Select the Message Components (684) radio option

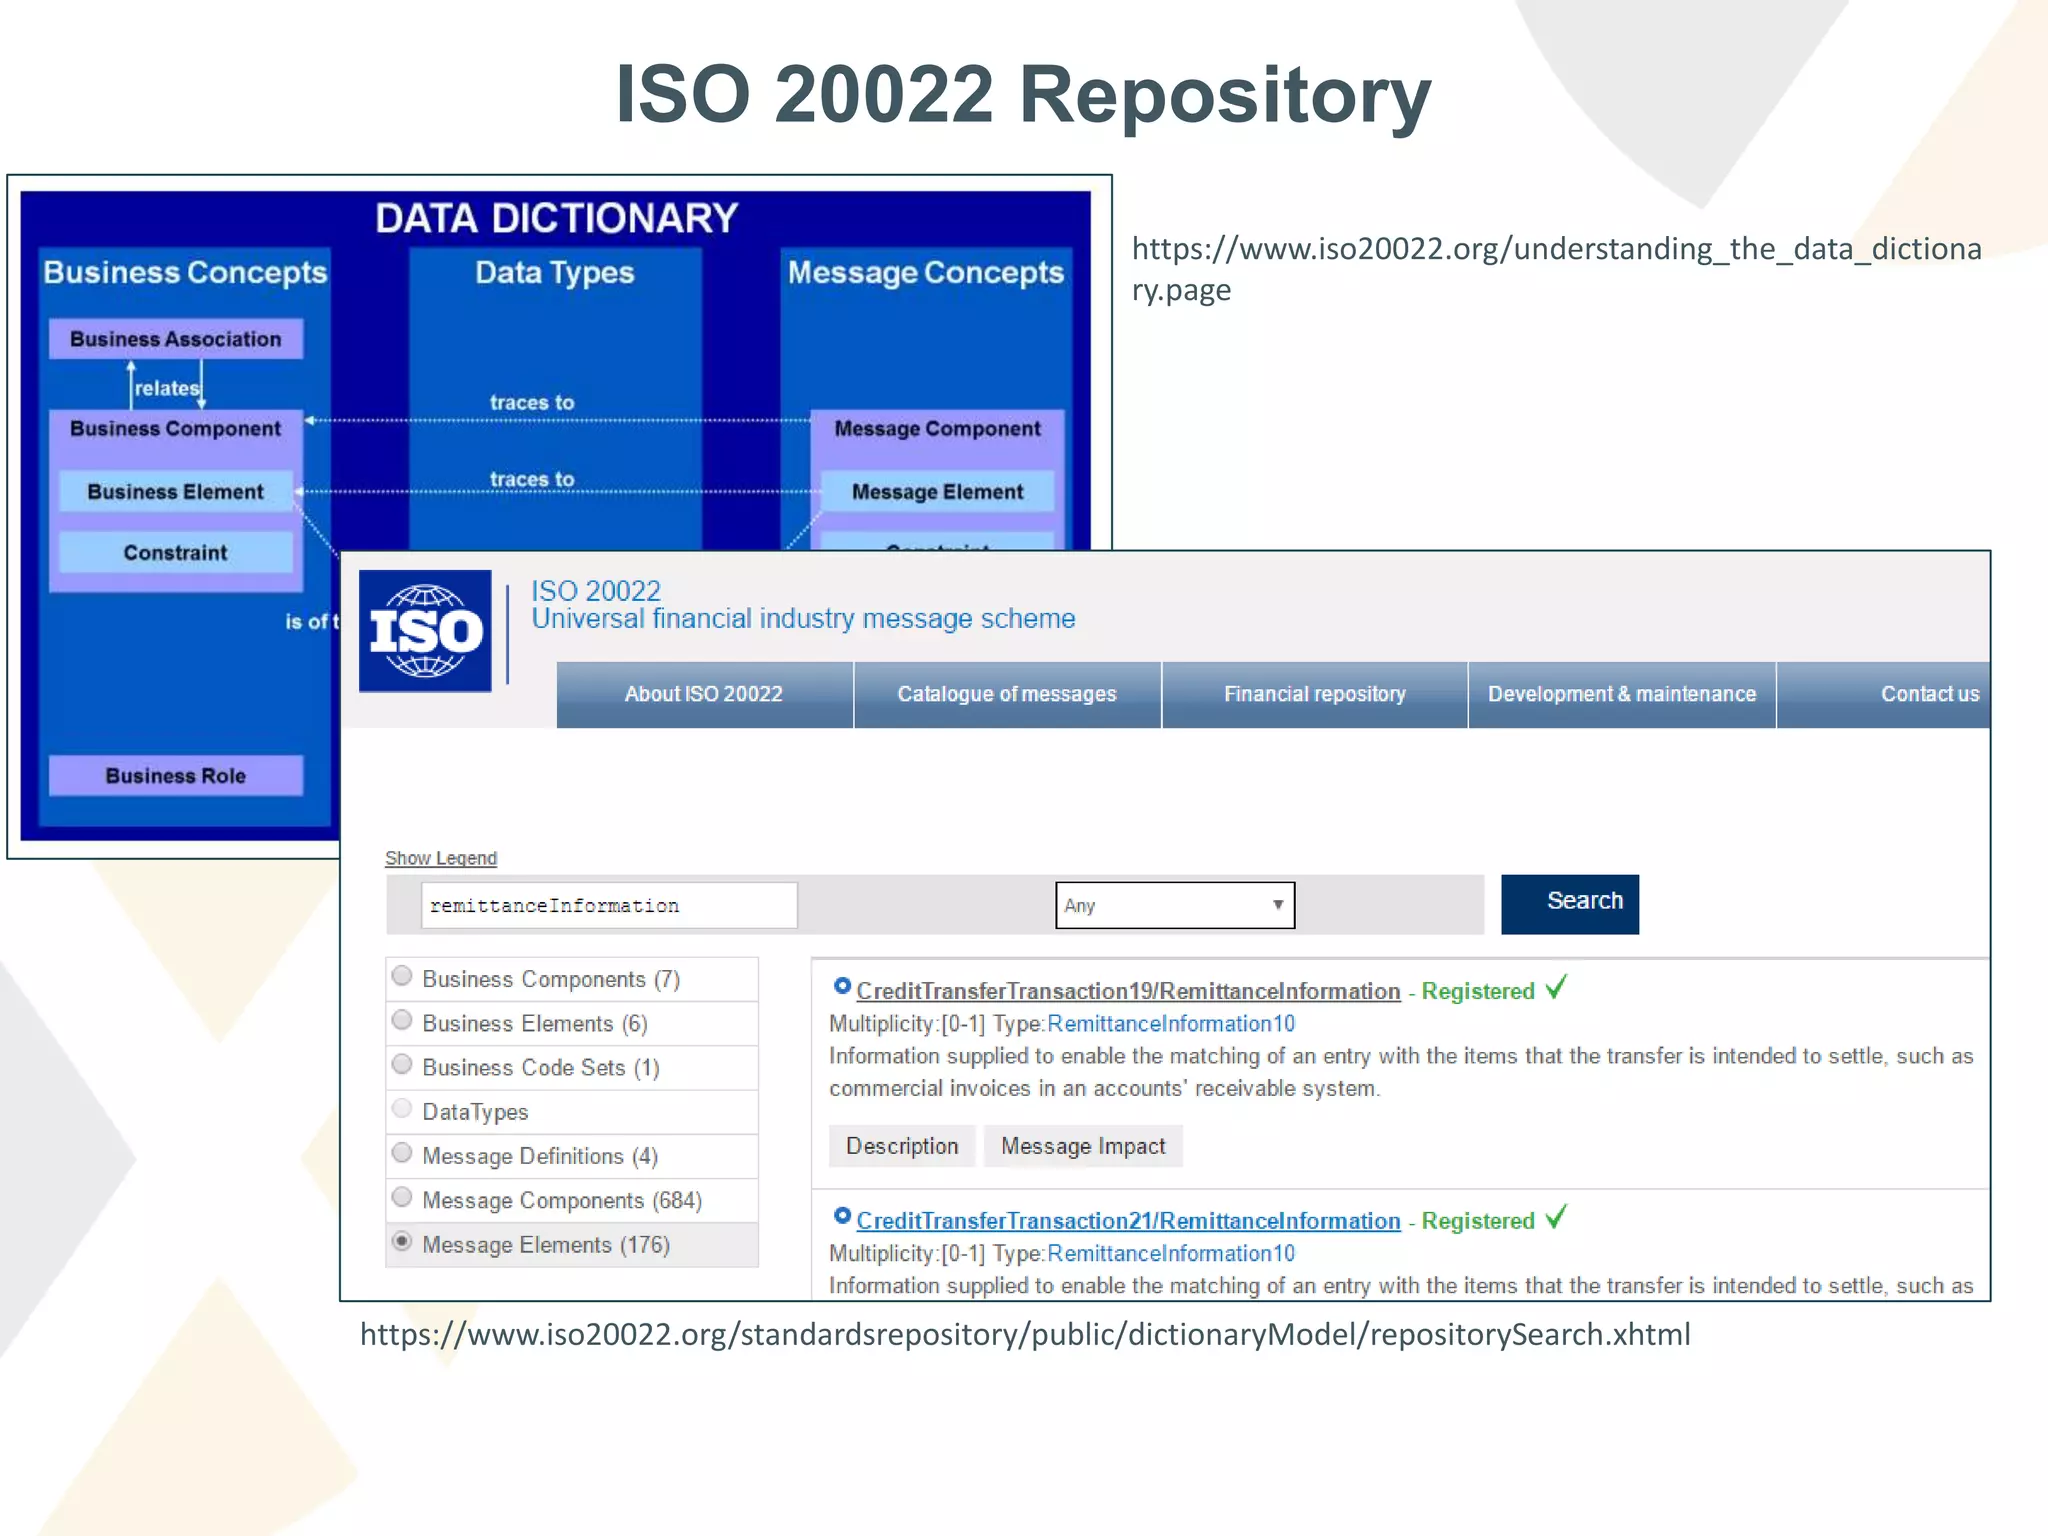point(402,1197)
